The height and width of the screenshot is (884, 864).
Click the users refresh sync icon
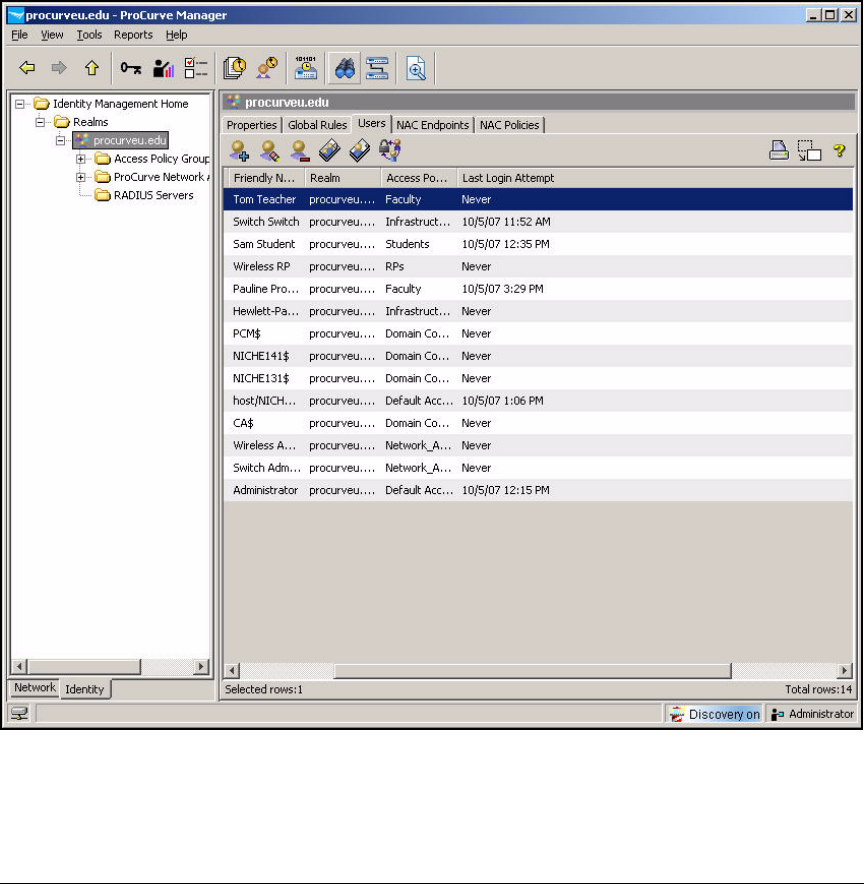click(x=390, y=151)
